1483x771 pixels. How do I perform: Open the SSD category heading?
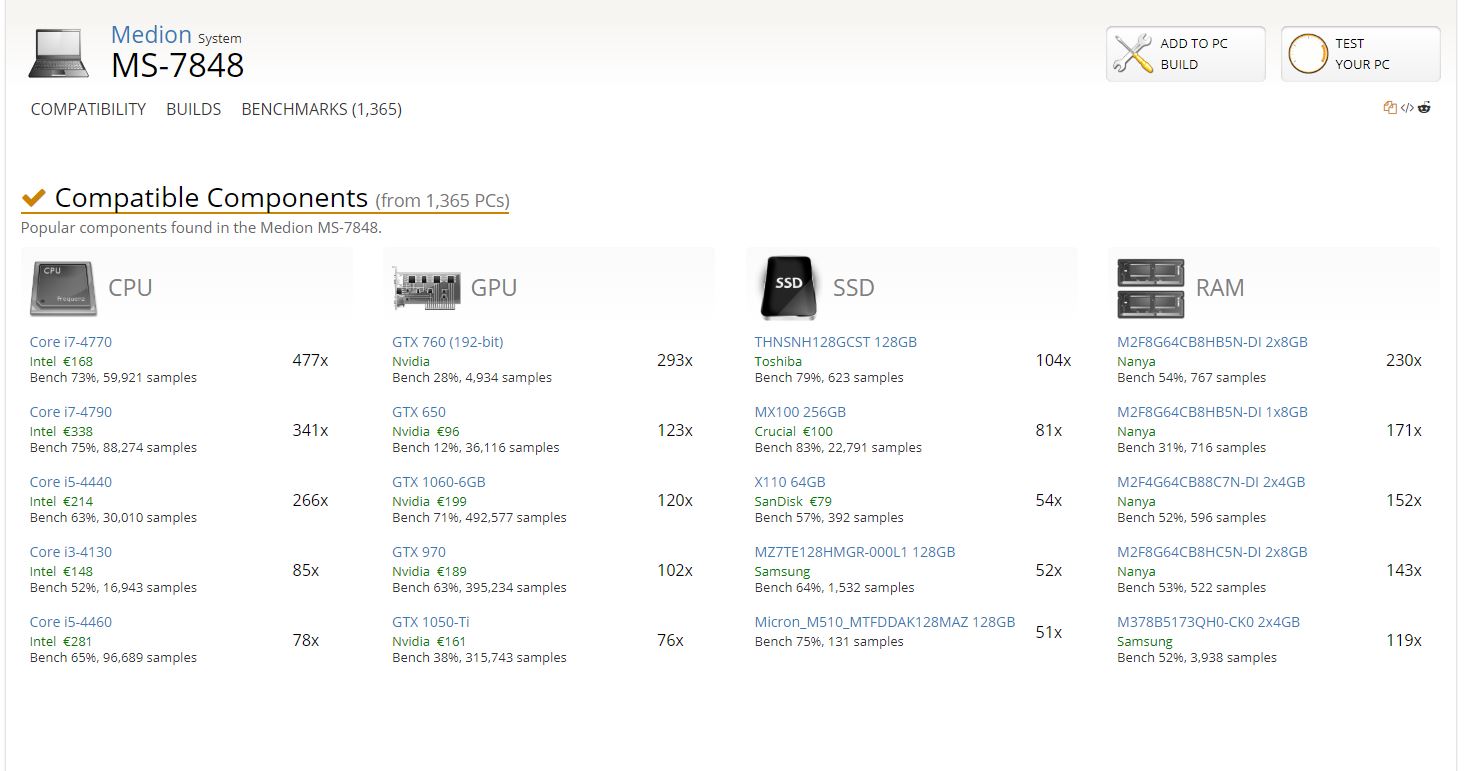coord(853,288)
